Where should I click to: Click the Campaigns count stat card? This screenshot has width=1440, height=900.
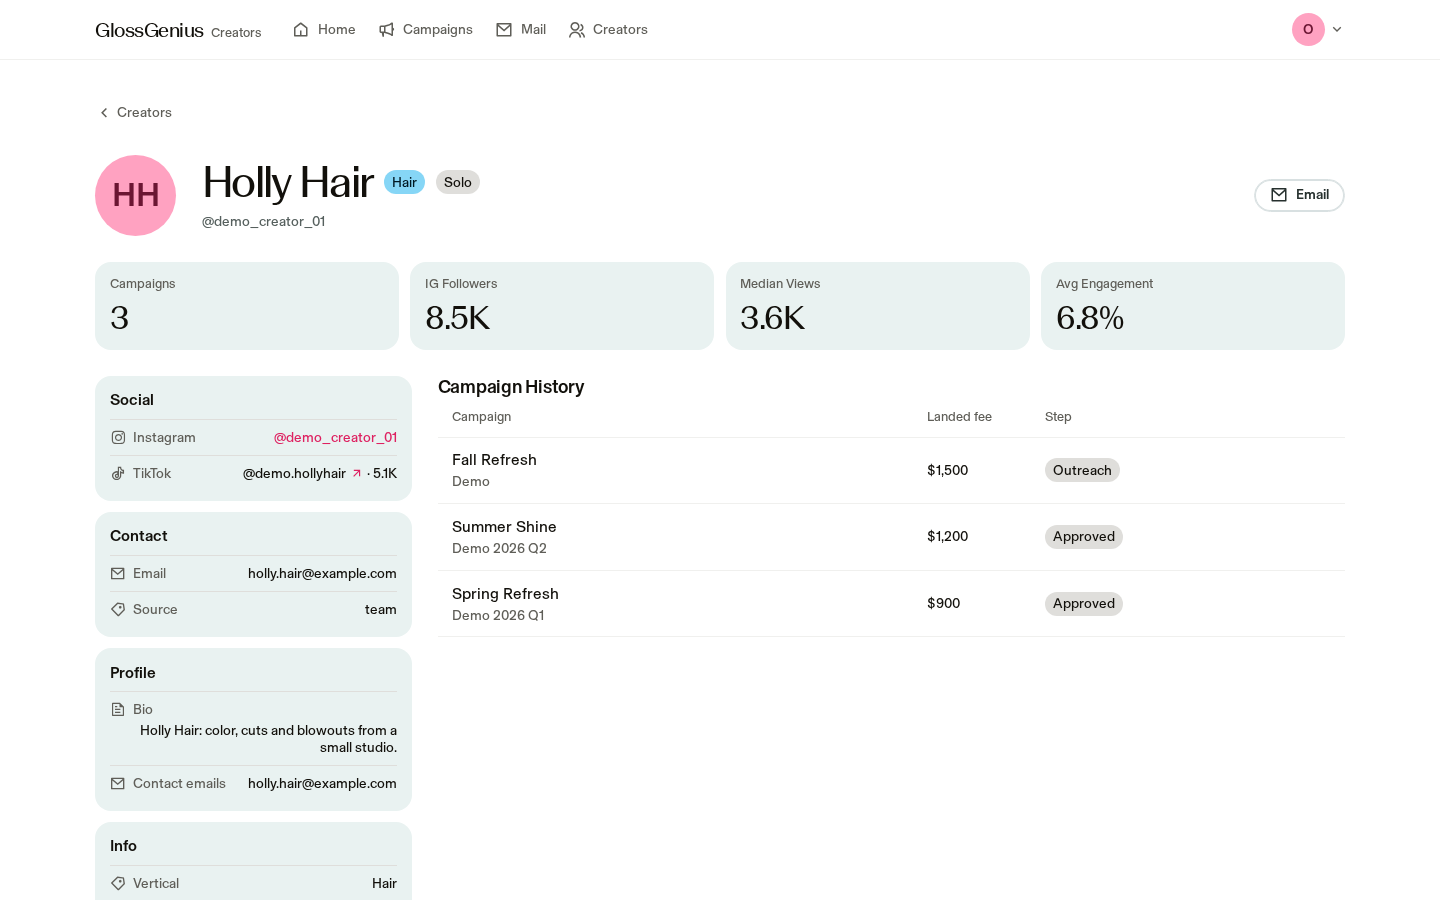point(247,306)
